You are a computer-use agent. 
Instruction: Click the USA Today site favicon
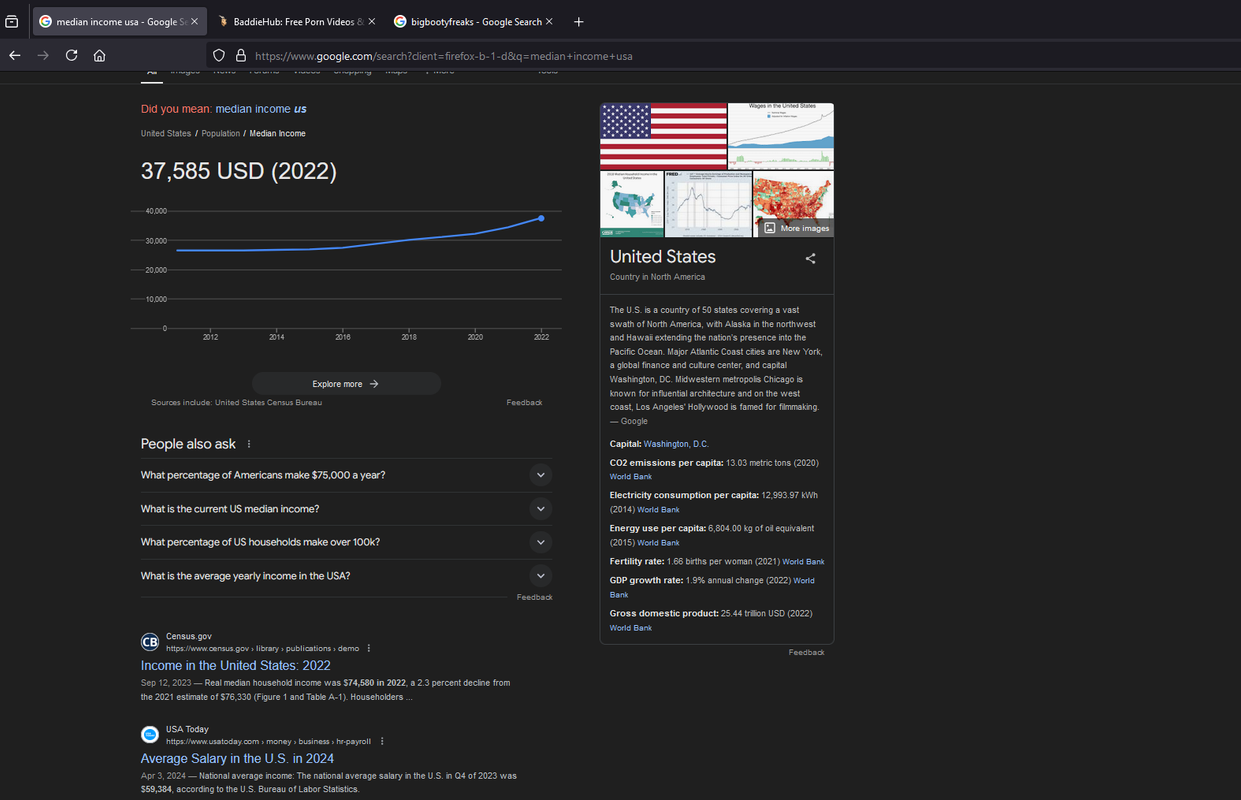click(150, 735)
